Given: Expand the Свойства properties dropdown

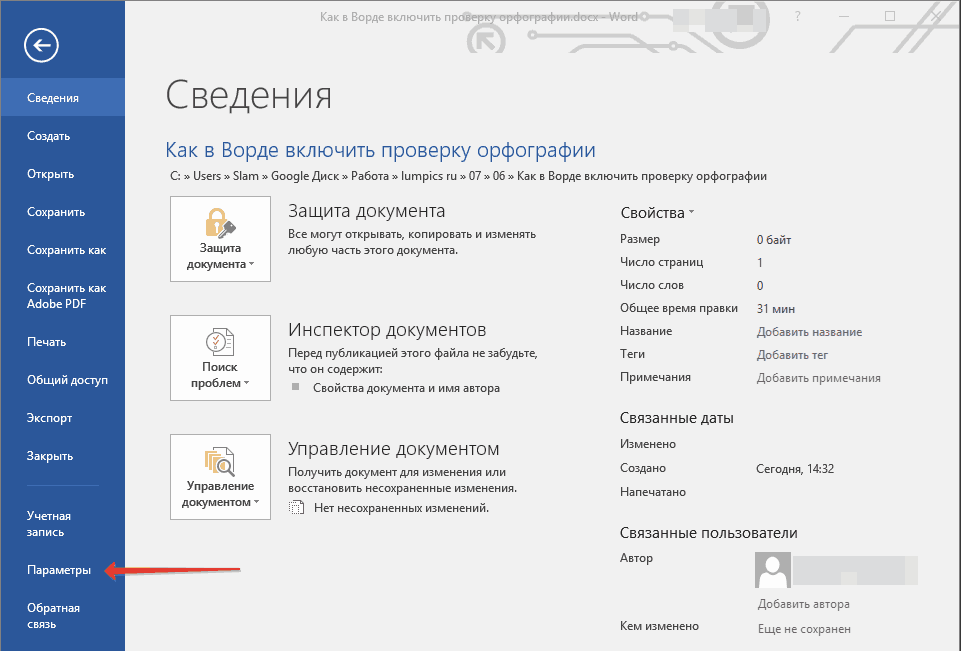Looking at the screenshot, I should click(657, 213).
